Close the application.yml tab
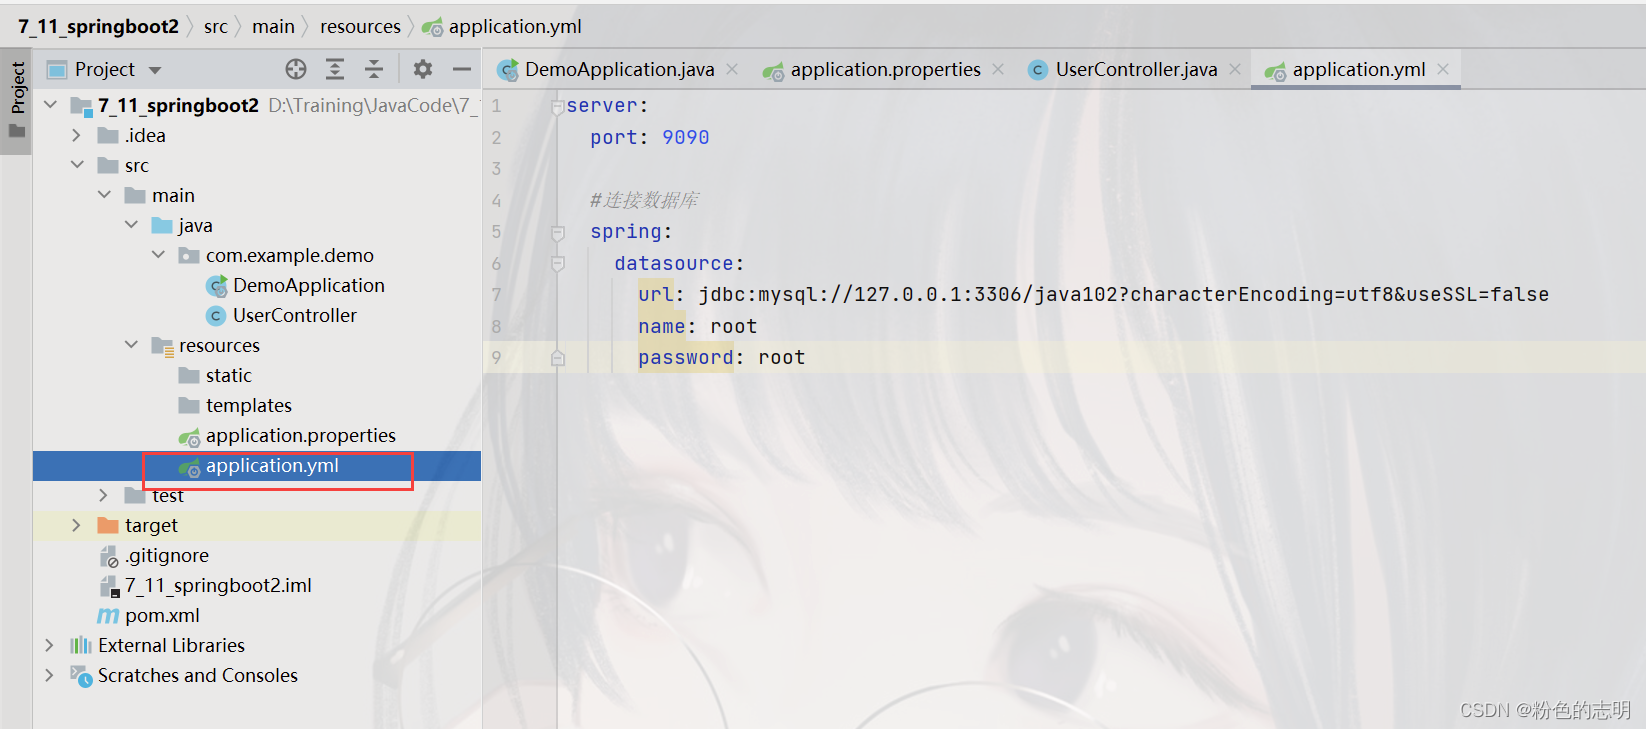Image resolution: width=1646 pixels, height=729 pixels. (1443, 69)
